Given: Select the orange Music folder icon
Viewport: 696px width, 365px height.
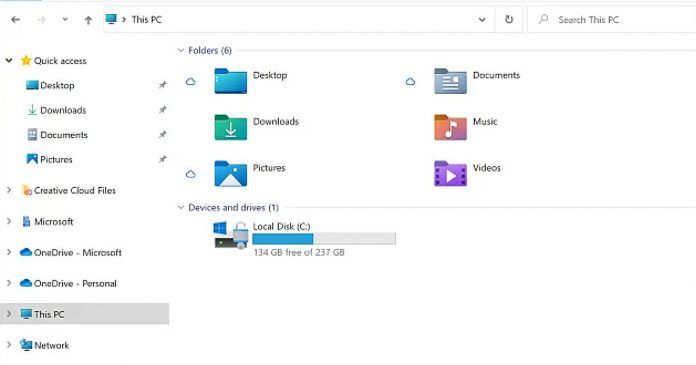Looking at the screenshot, I should [450, 127].
